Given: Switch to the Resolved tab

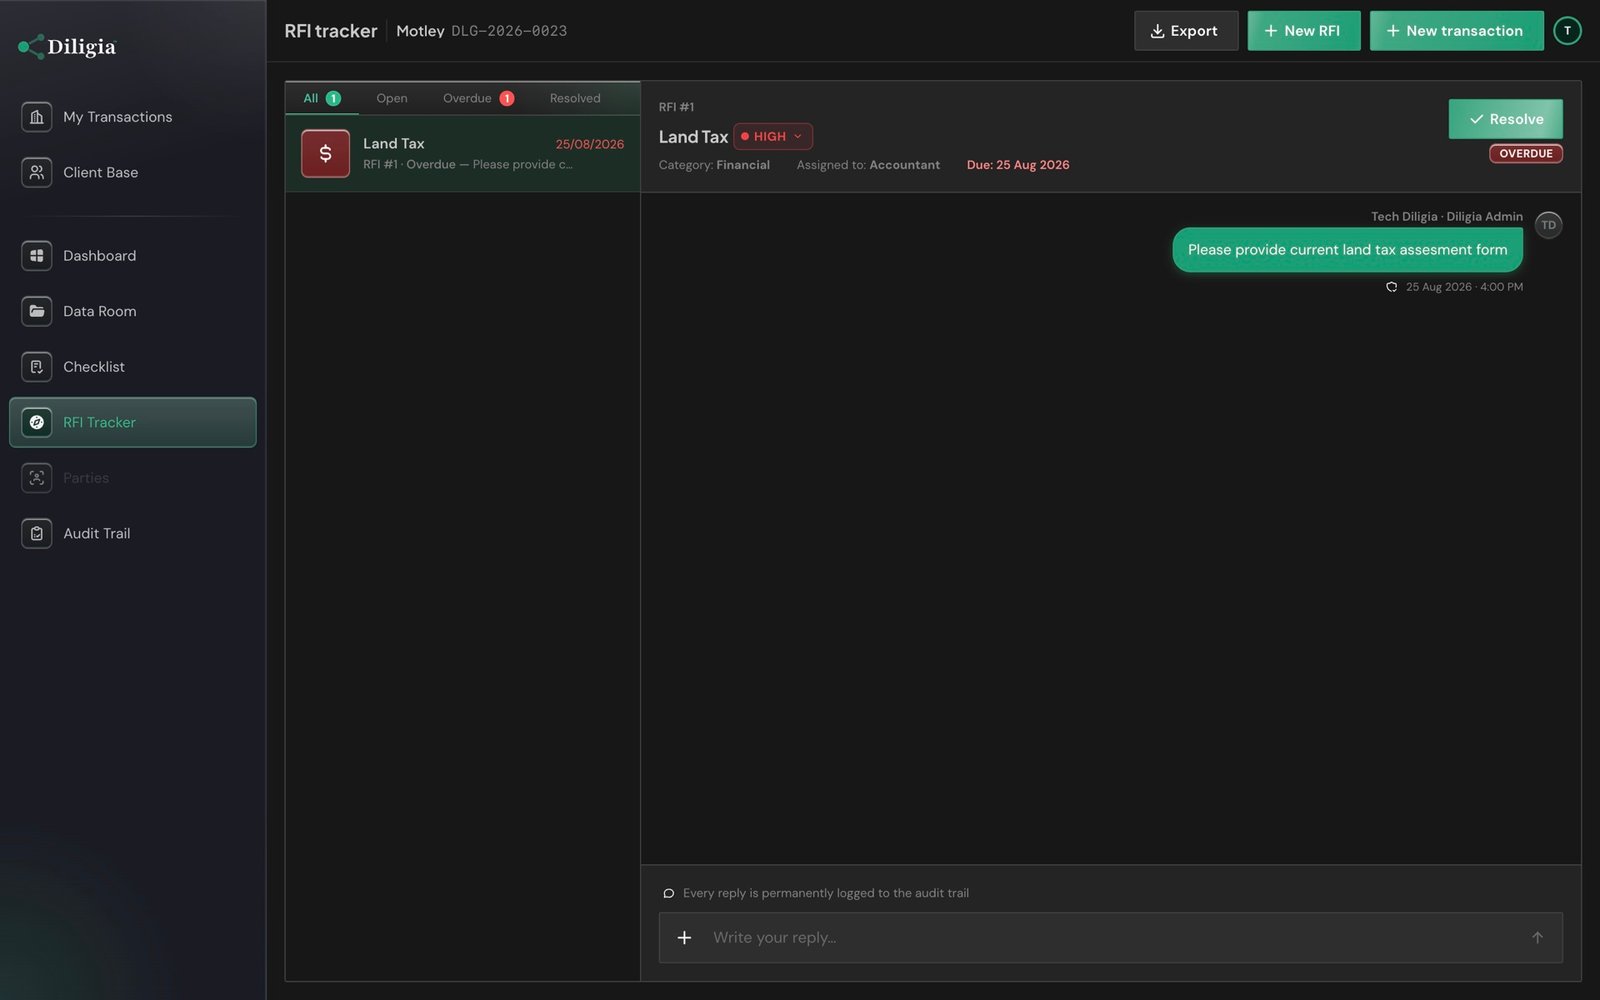Looking at the screenshot, I should pyautogui.click(x=575, y=98).
